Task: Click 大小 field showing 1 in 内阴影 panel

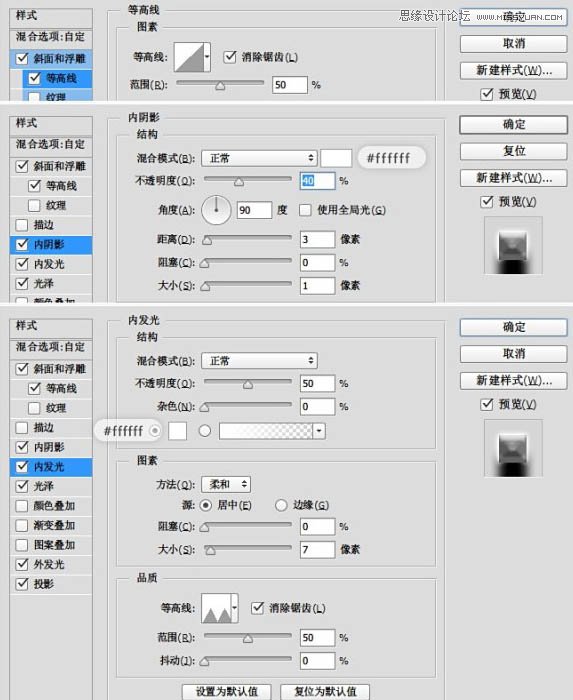Action: [317, 286]
